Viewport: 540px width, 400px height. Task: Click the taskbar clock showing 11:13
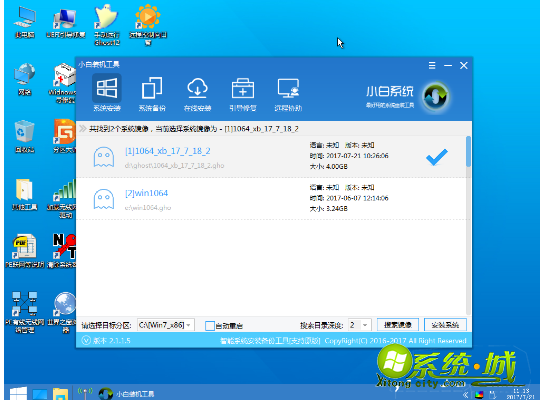(521, 394)
